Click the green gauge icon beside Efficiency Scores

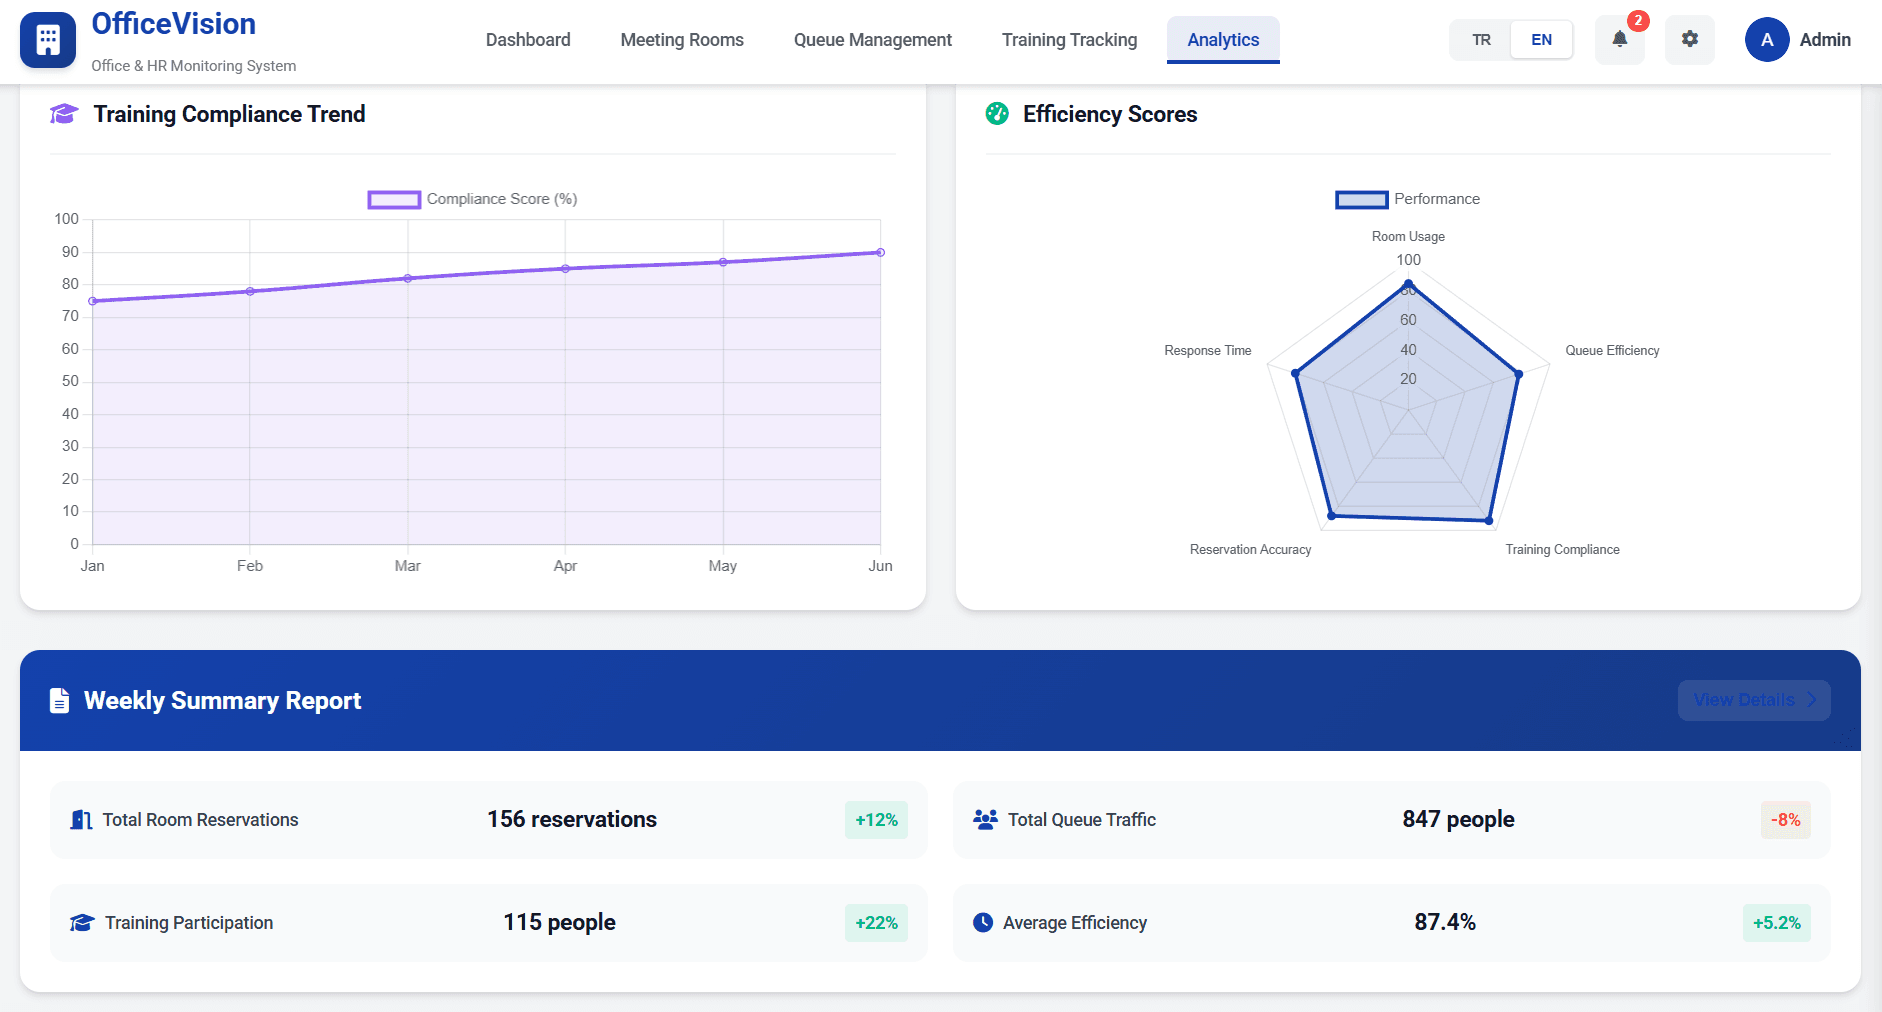pyautogui.click(x=997, y=114)
